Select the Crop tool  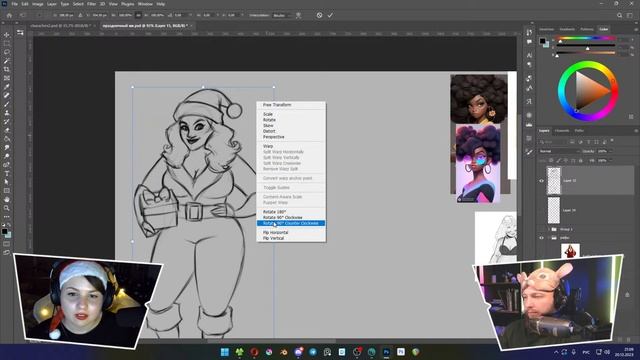coord(7,69)
